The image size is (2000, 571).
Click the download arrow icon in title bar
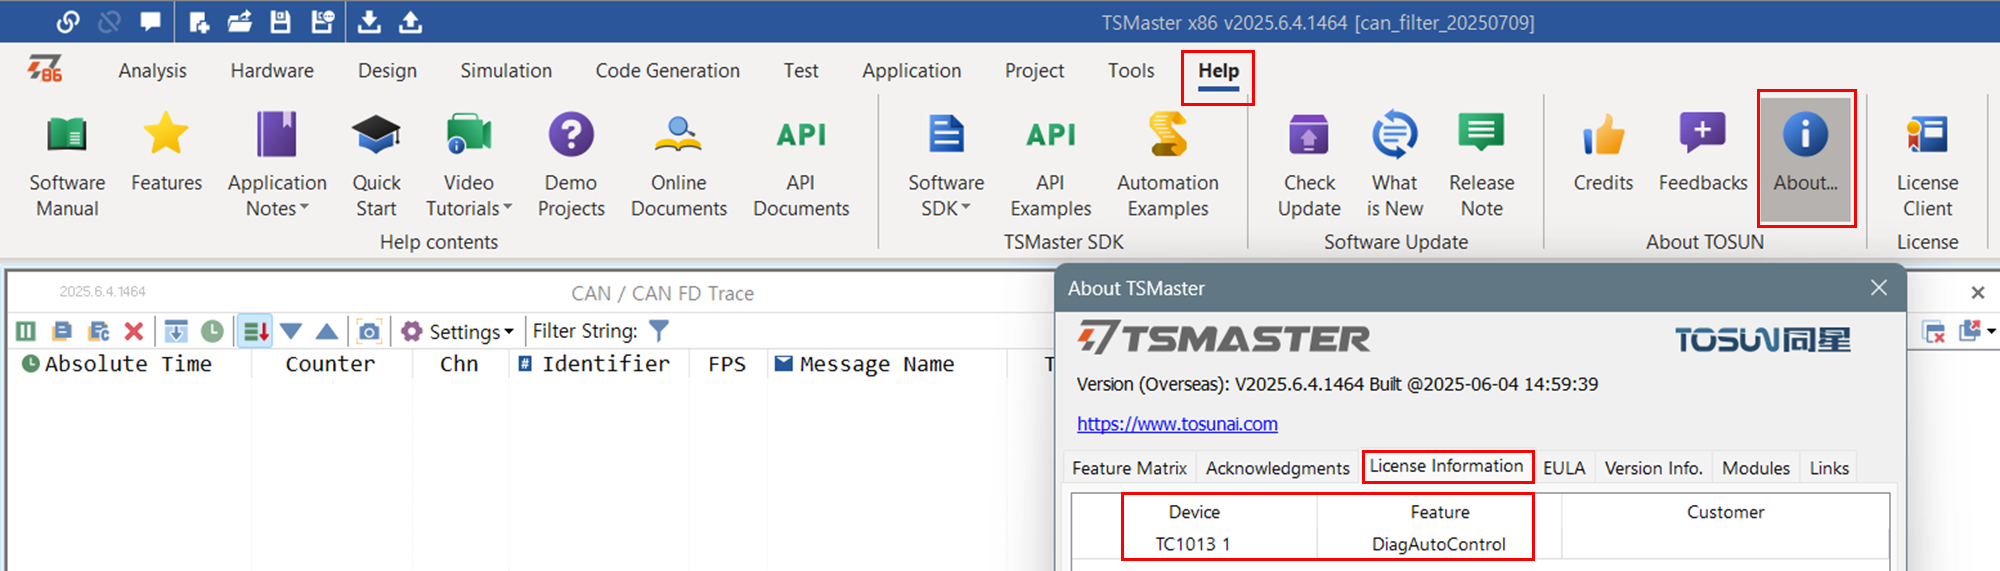369,21
